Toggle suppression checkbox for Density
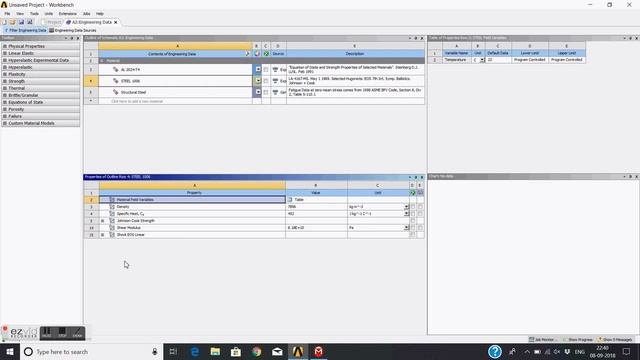The image size is (640, 360). pos(413,207)
